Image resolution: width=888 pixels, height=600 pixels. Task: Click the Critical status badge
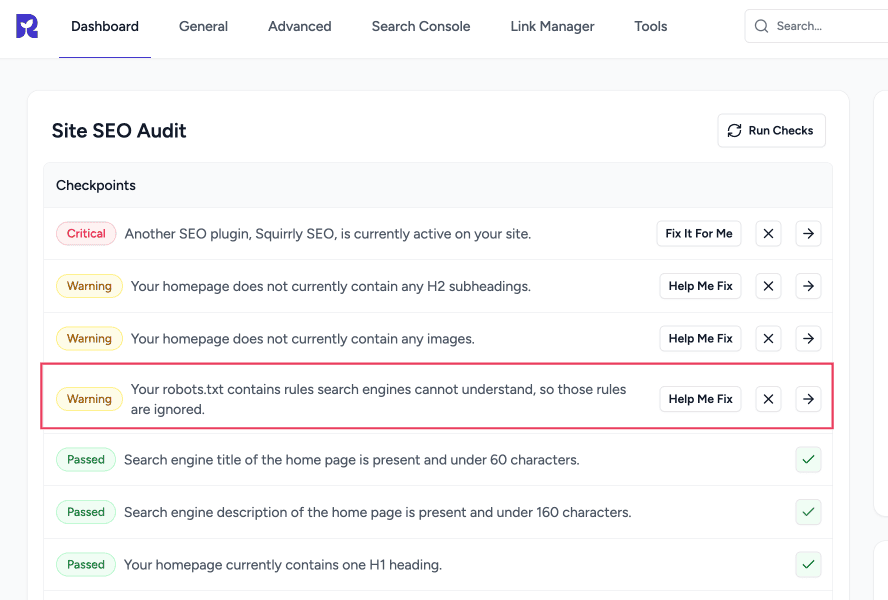pyautogui.click(x=86, y=233)
